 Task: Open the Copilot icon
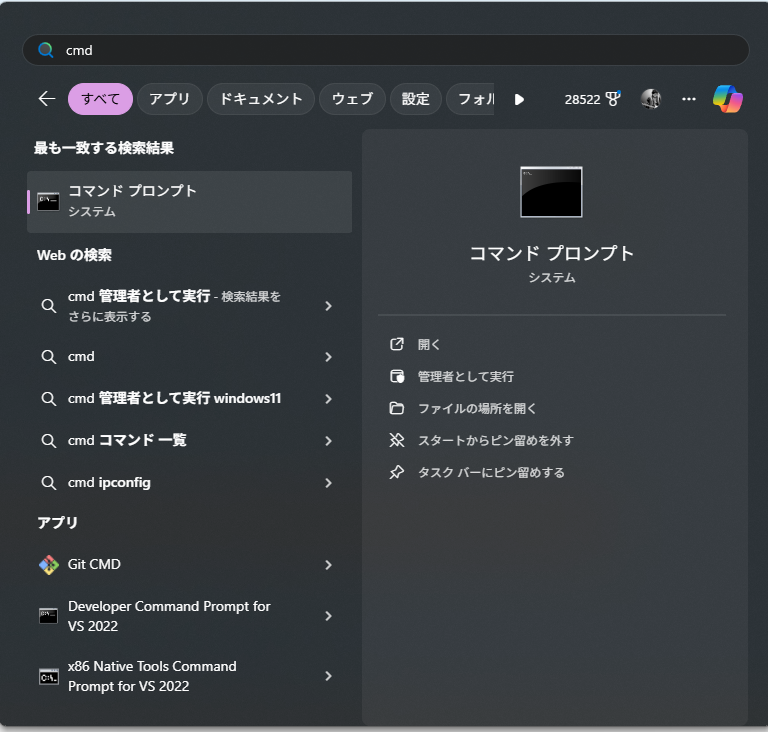click(727, 99)
